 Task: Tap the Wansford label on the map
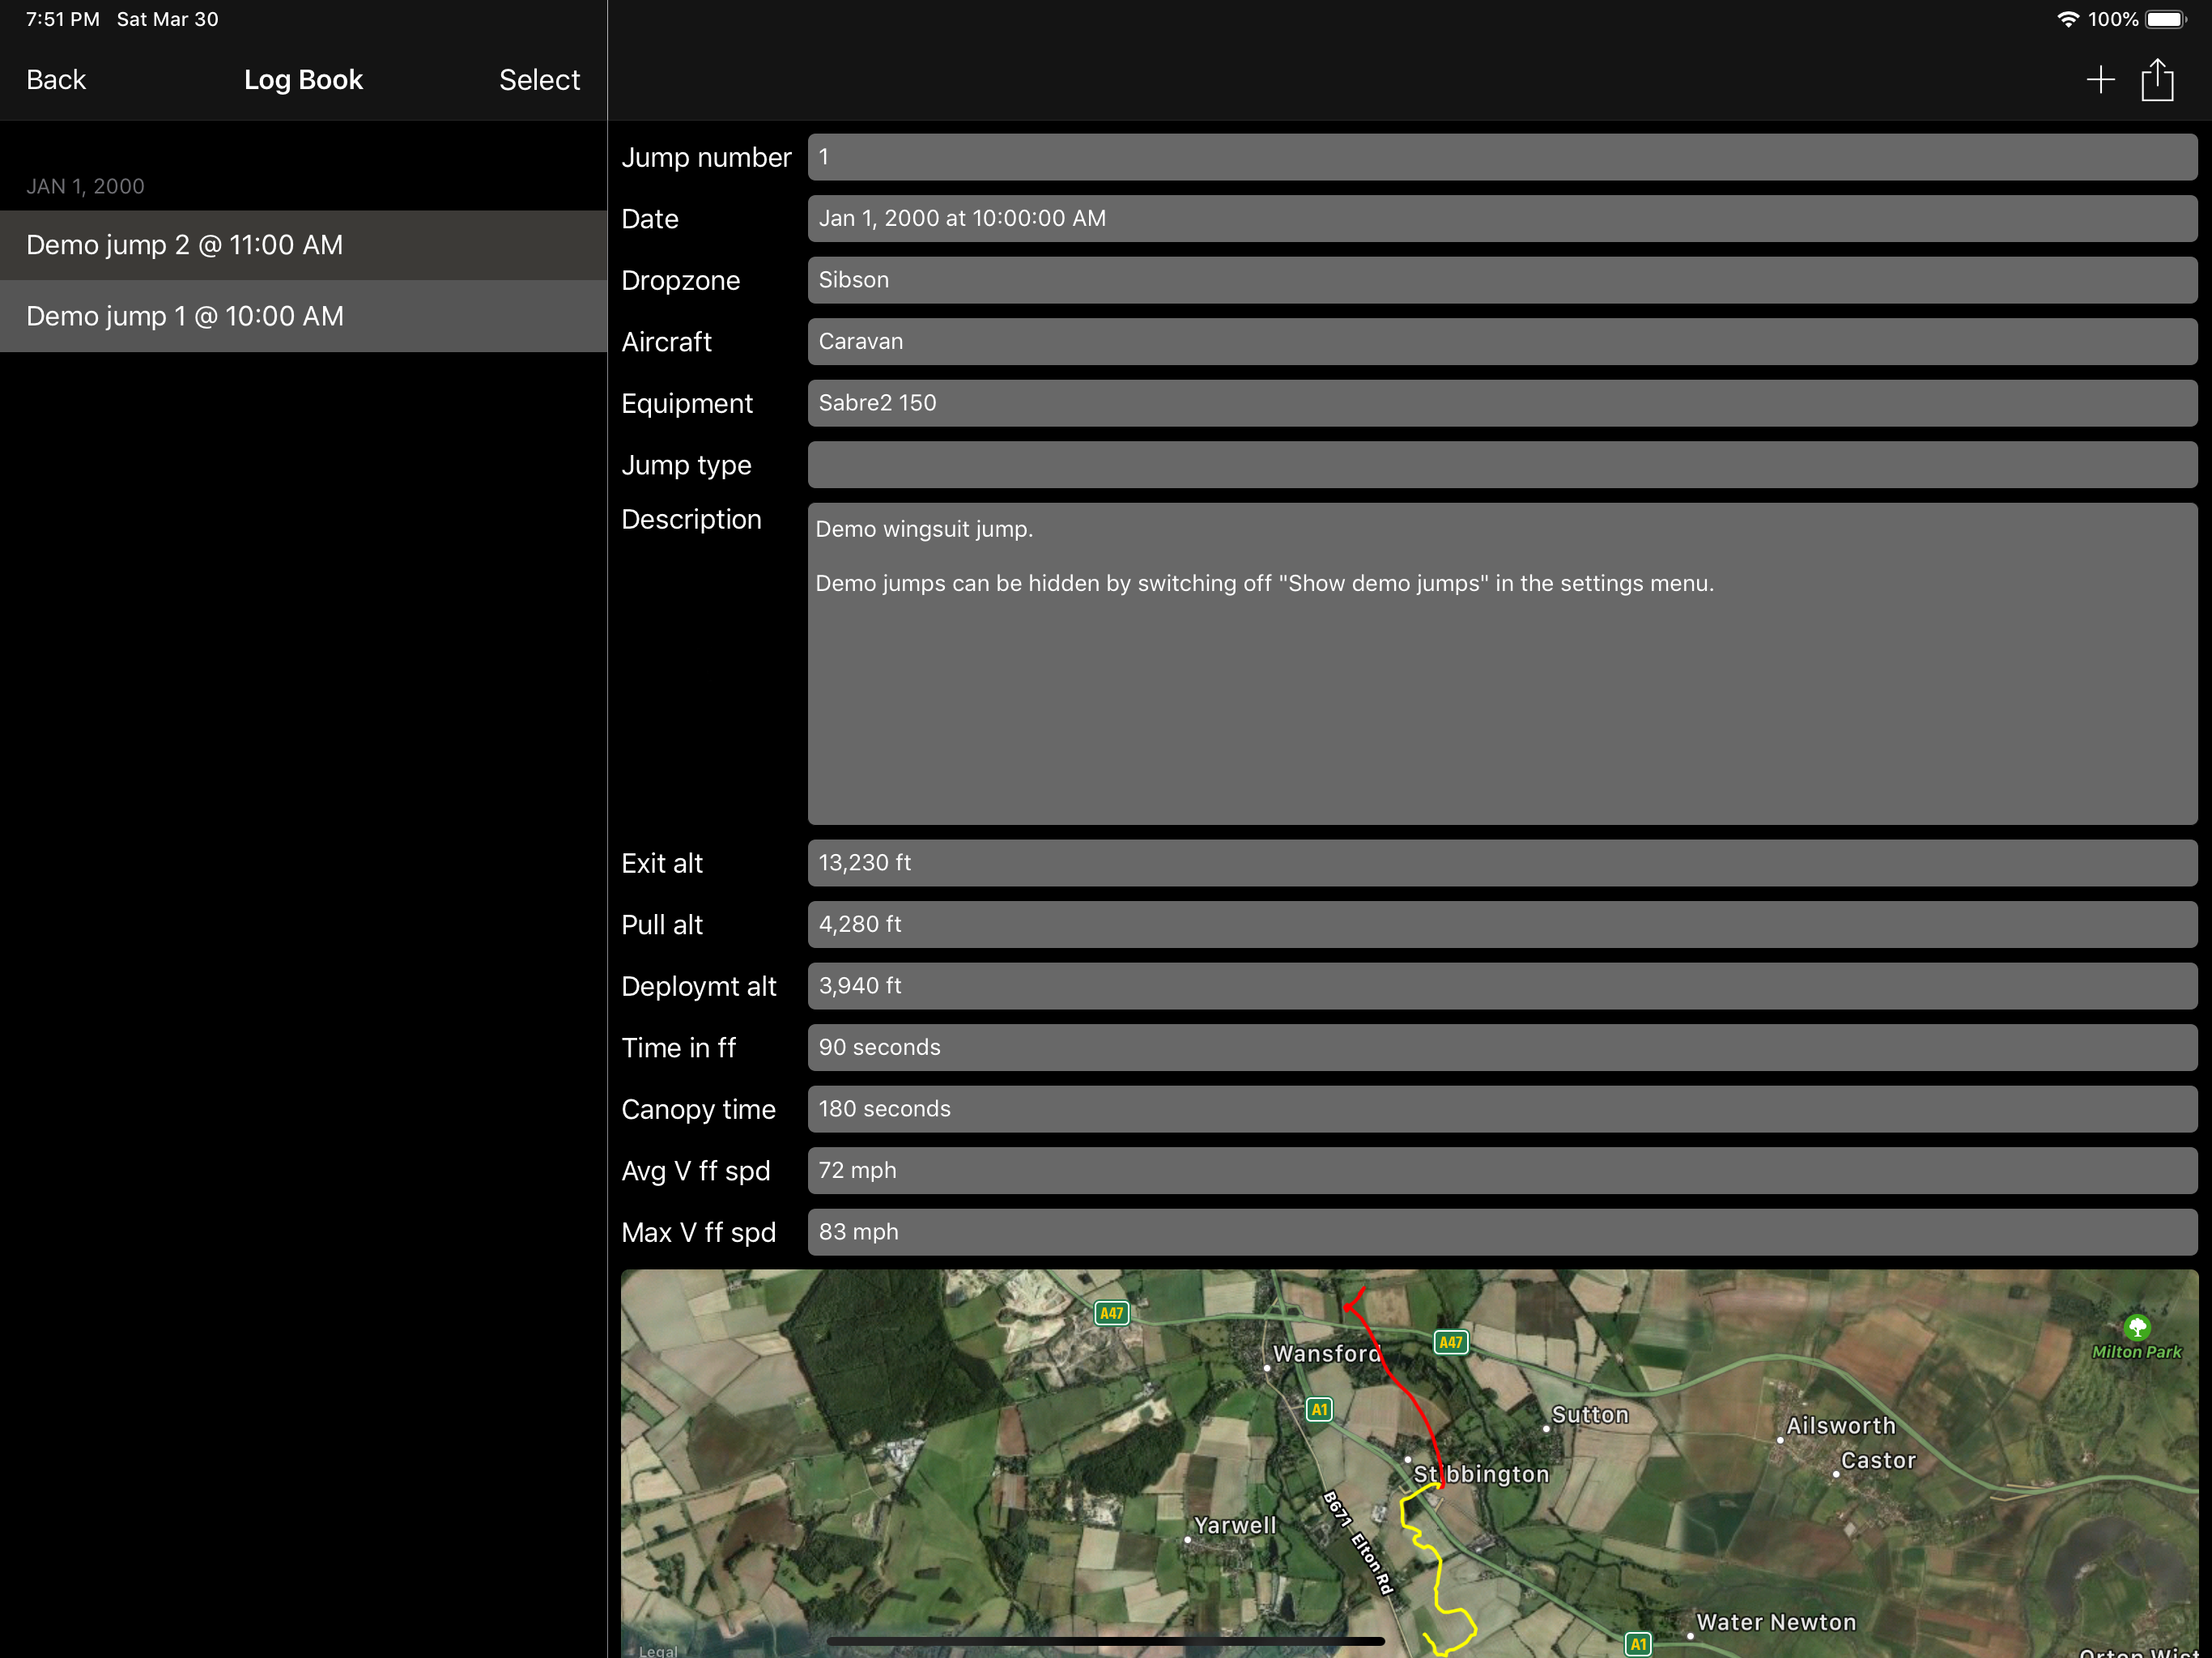[1326, 1353]
